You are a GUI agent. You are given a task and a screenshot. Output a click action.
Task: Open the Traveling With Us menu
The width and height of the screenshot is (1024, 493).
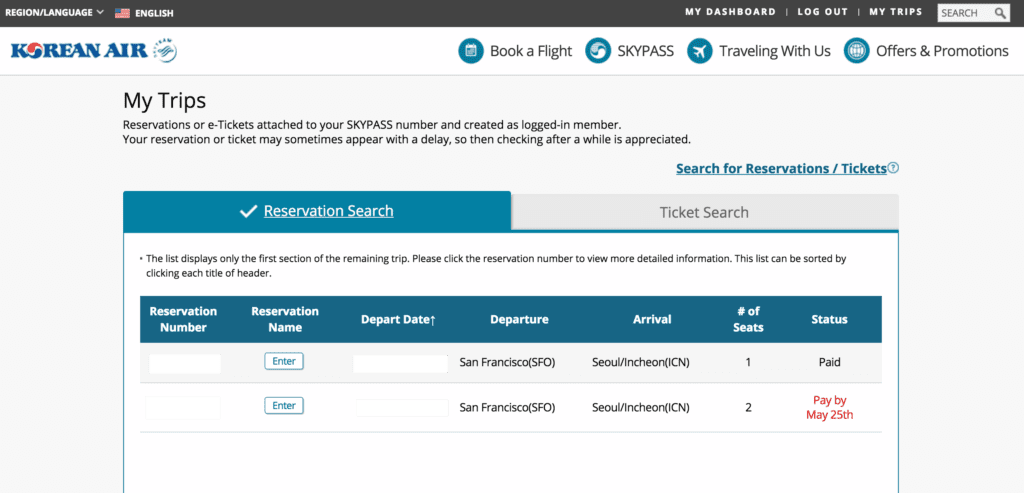[775, 51]
